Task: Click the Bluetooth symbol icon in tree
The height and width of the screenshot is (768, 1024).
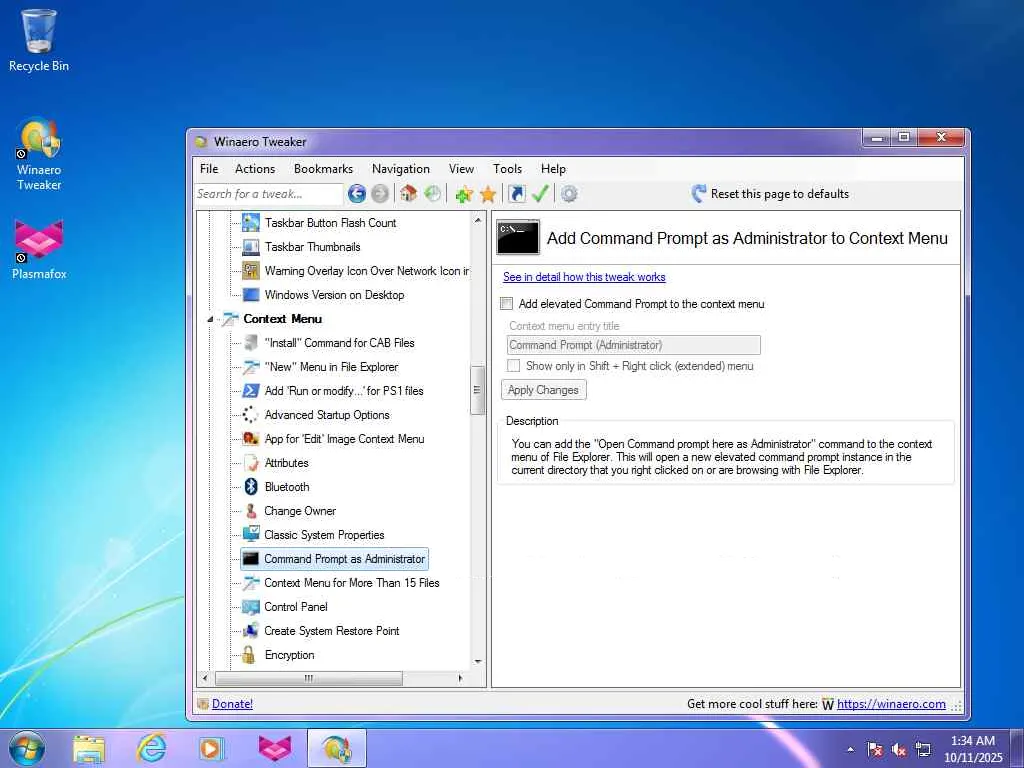Action: [x=251, y=487]
